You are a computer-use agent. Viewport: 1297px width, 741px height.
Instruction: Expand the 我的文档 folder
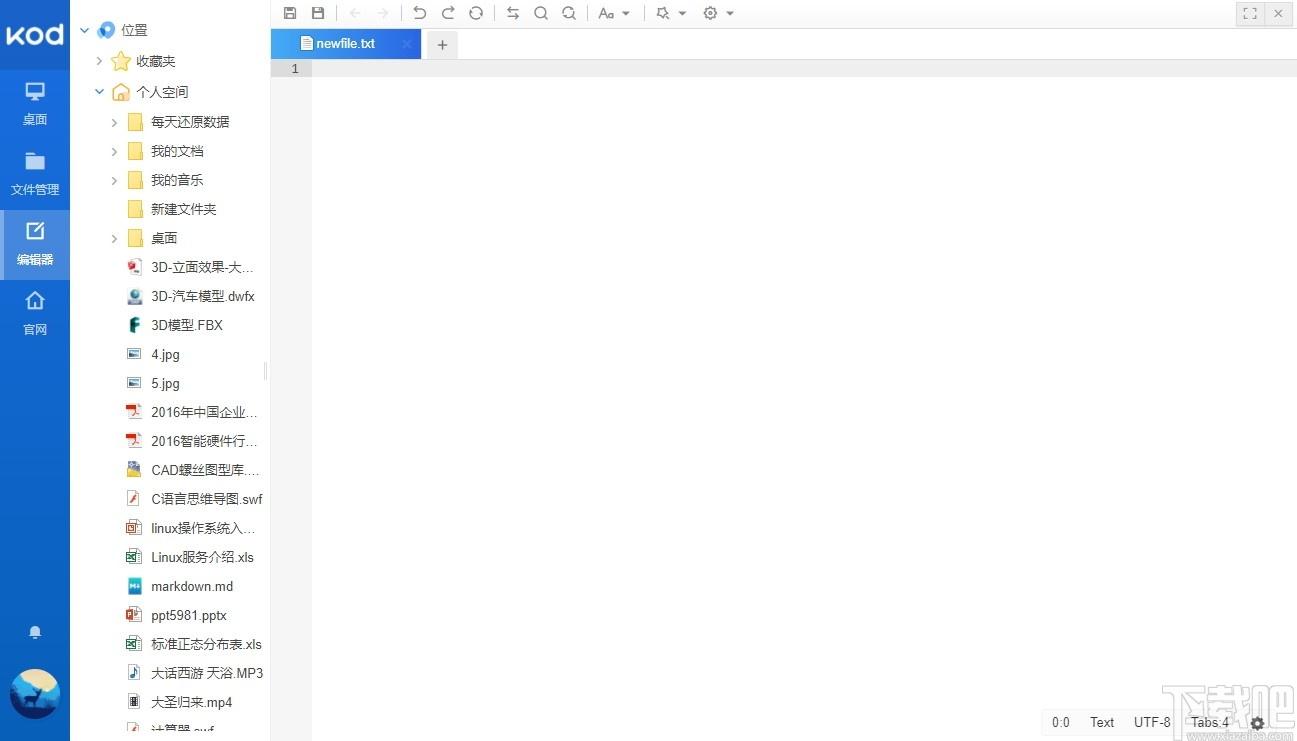pyautogui.click(x=114, y=151)
